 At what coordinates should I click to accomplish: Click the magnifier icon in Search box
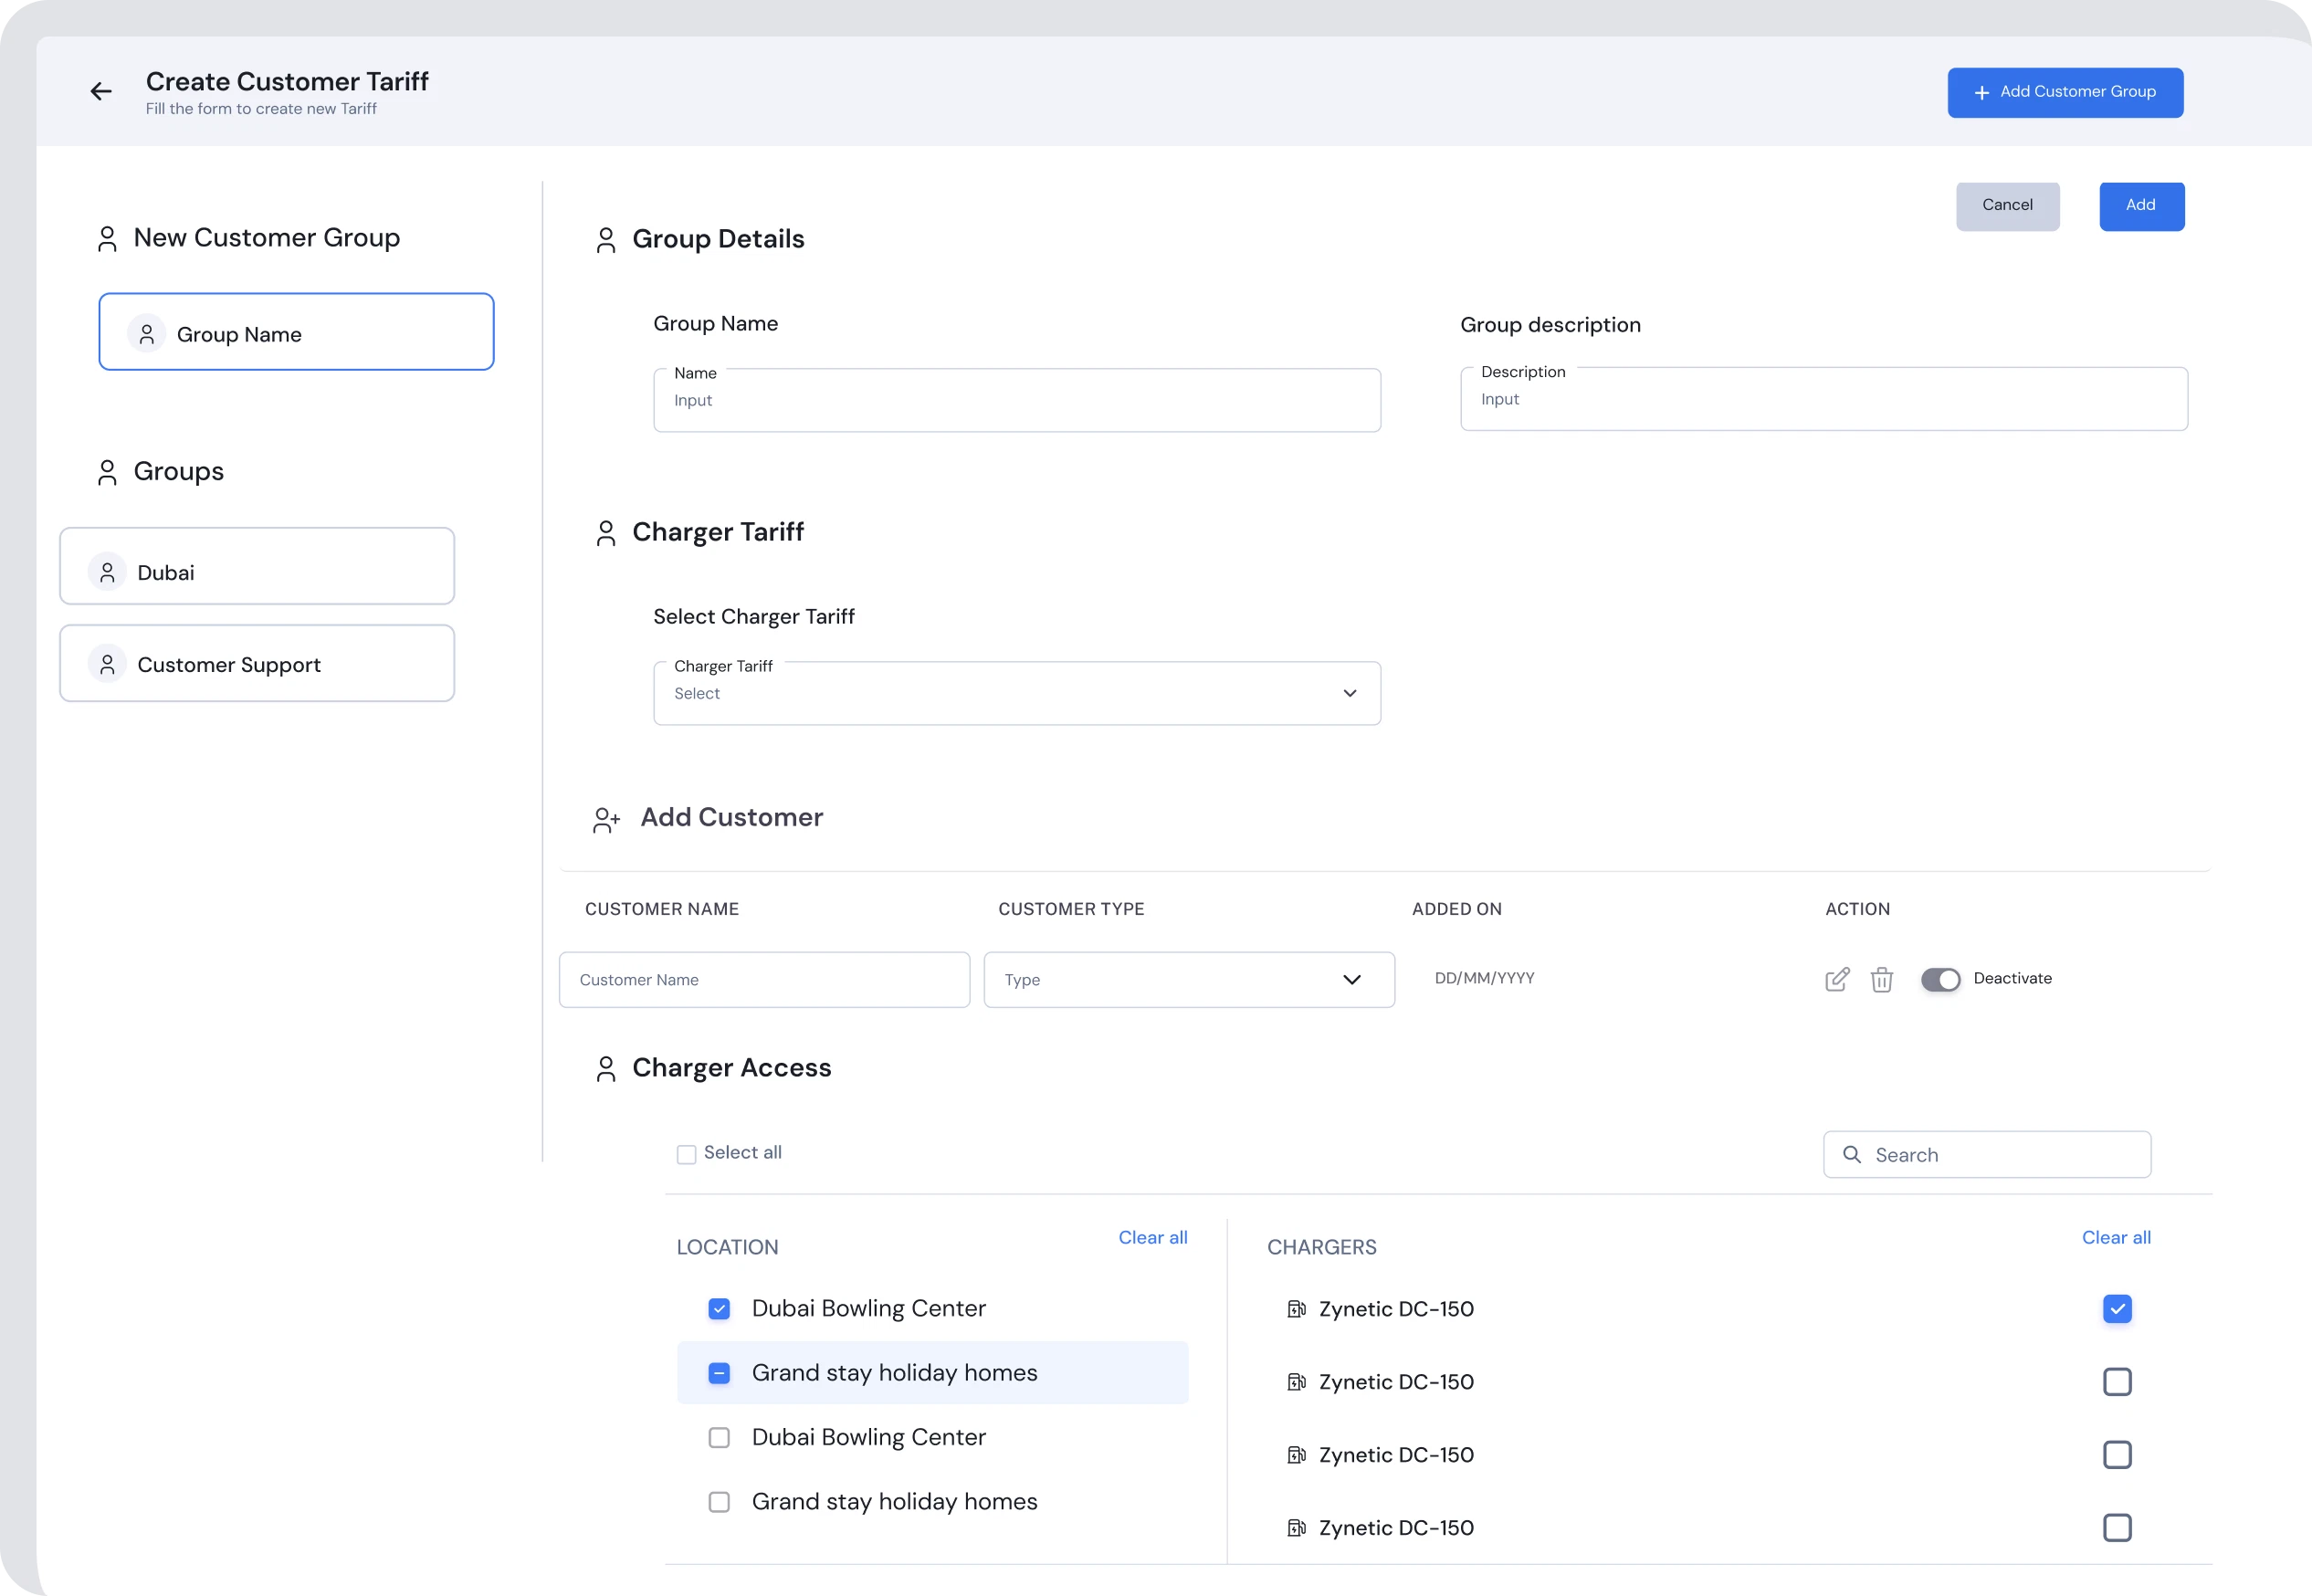(x=1852, y=1154)
